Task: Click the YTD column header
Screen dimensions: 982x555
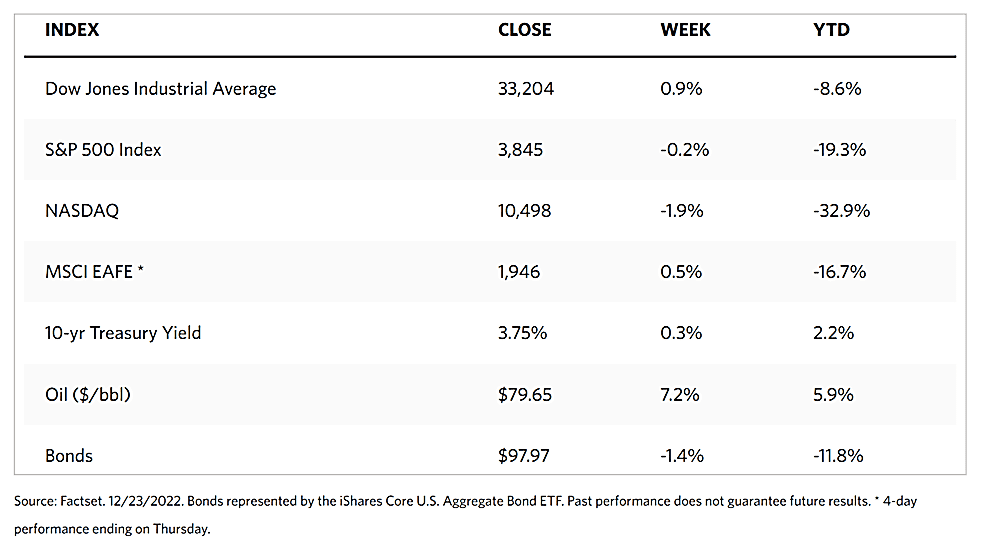Action: (831, 30)
